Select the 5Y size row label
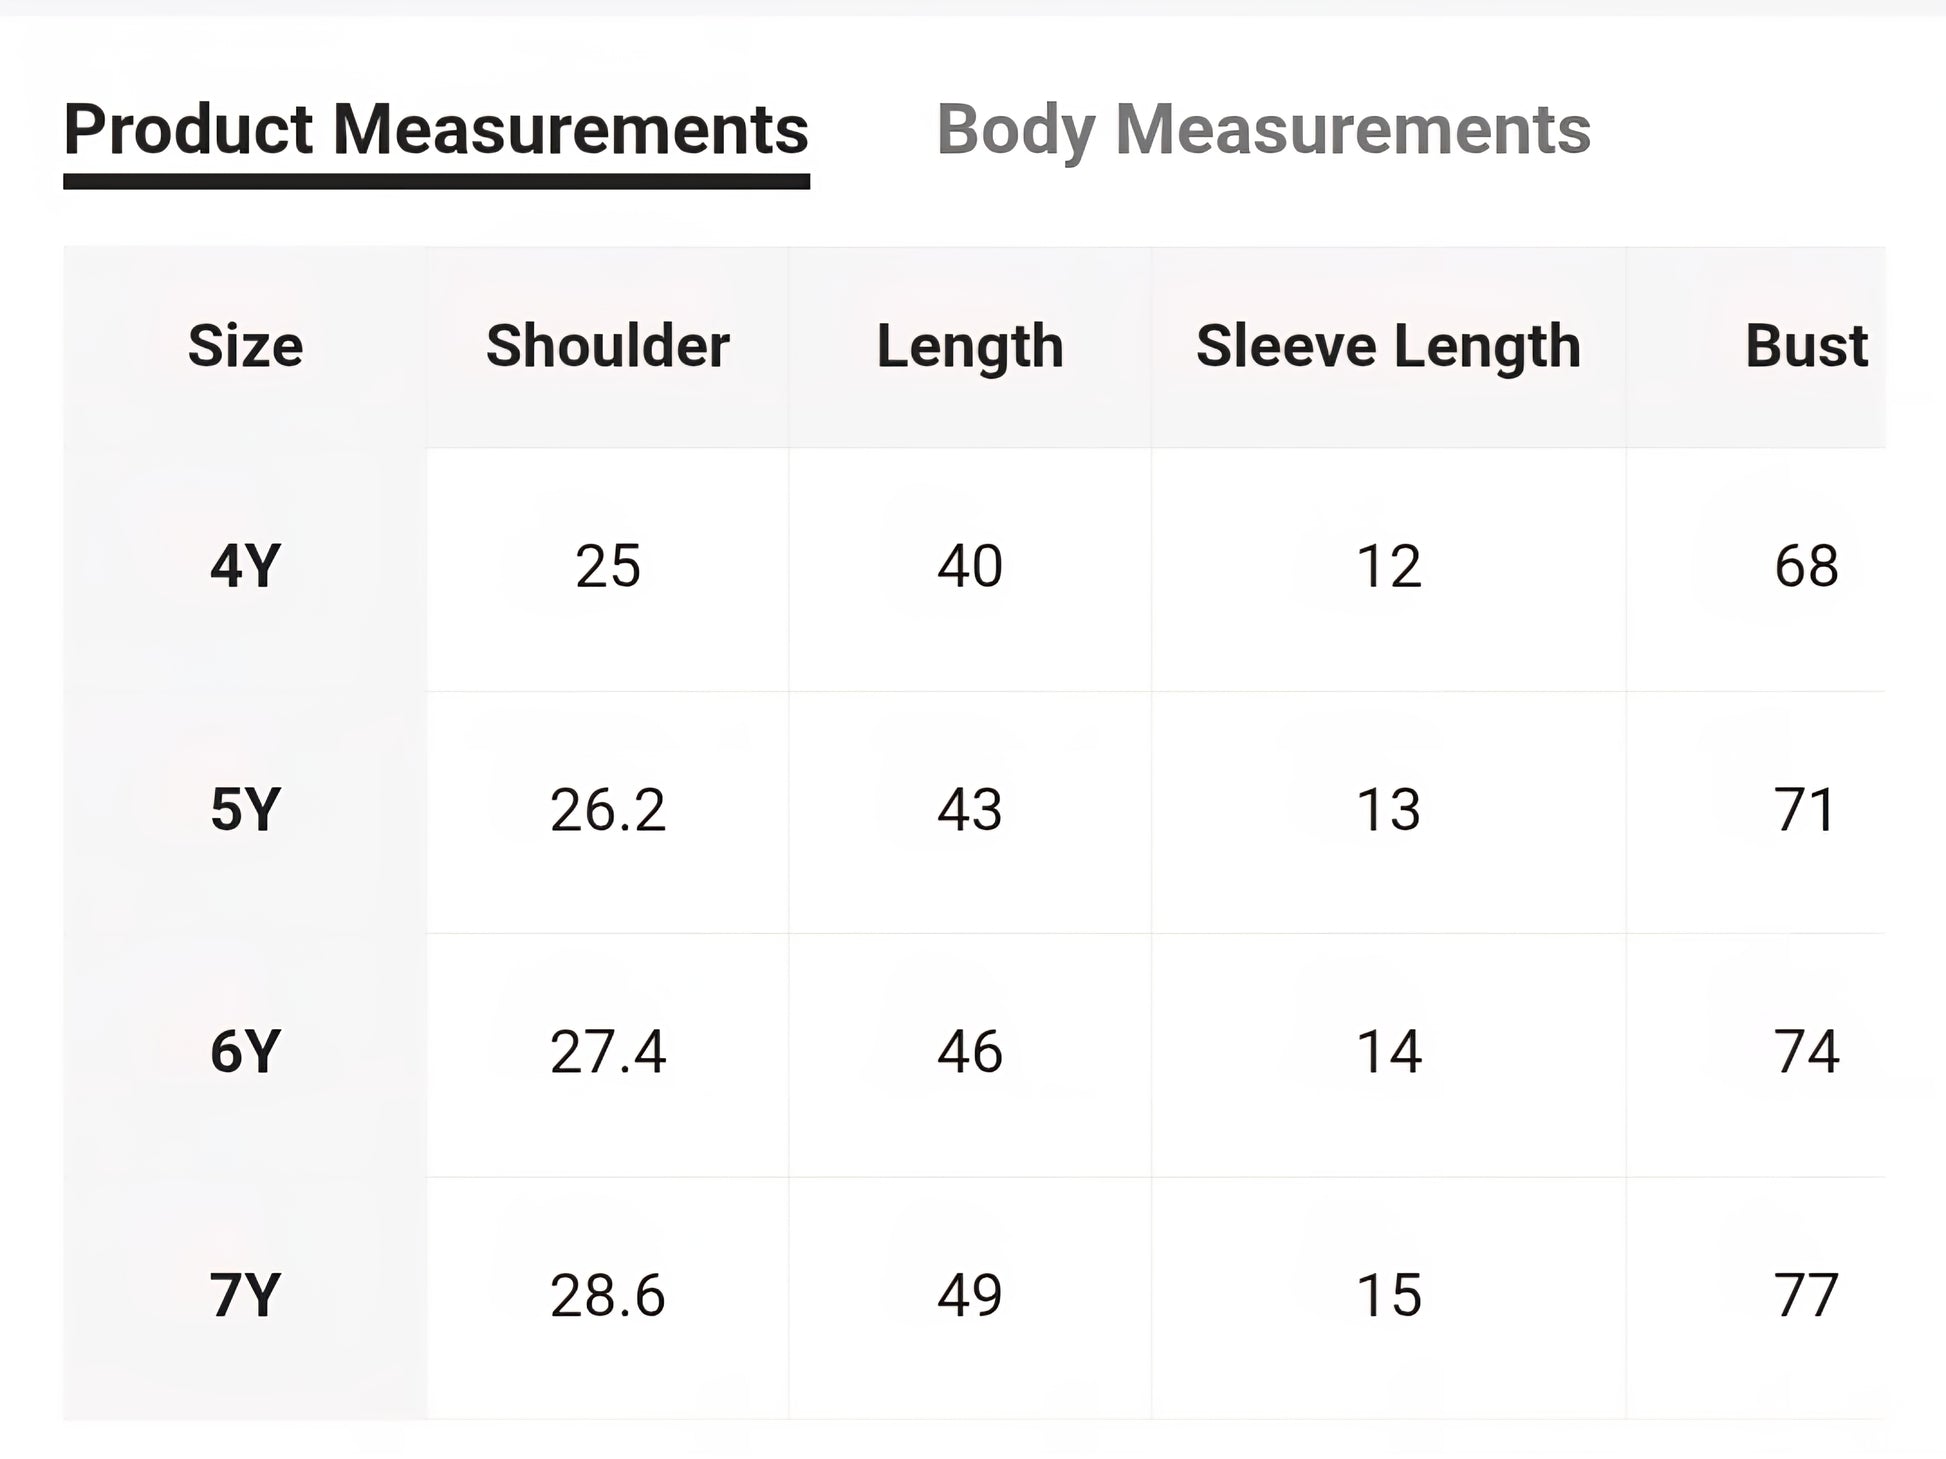This screenshot has width=1946, height=1459. 245,809
